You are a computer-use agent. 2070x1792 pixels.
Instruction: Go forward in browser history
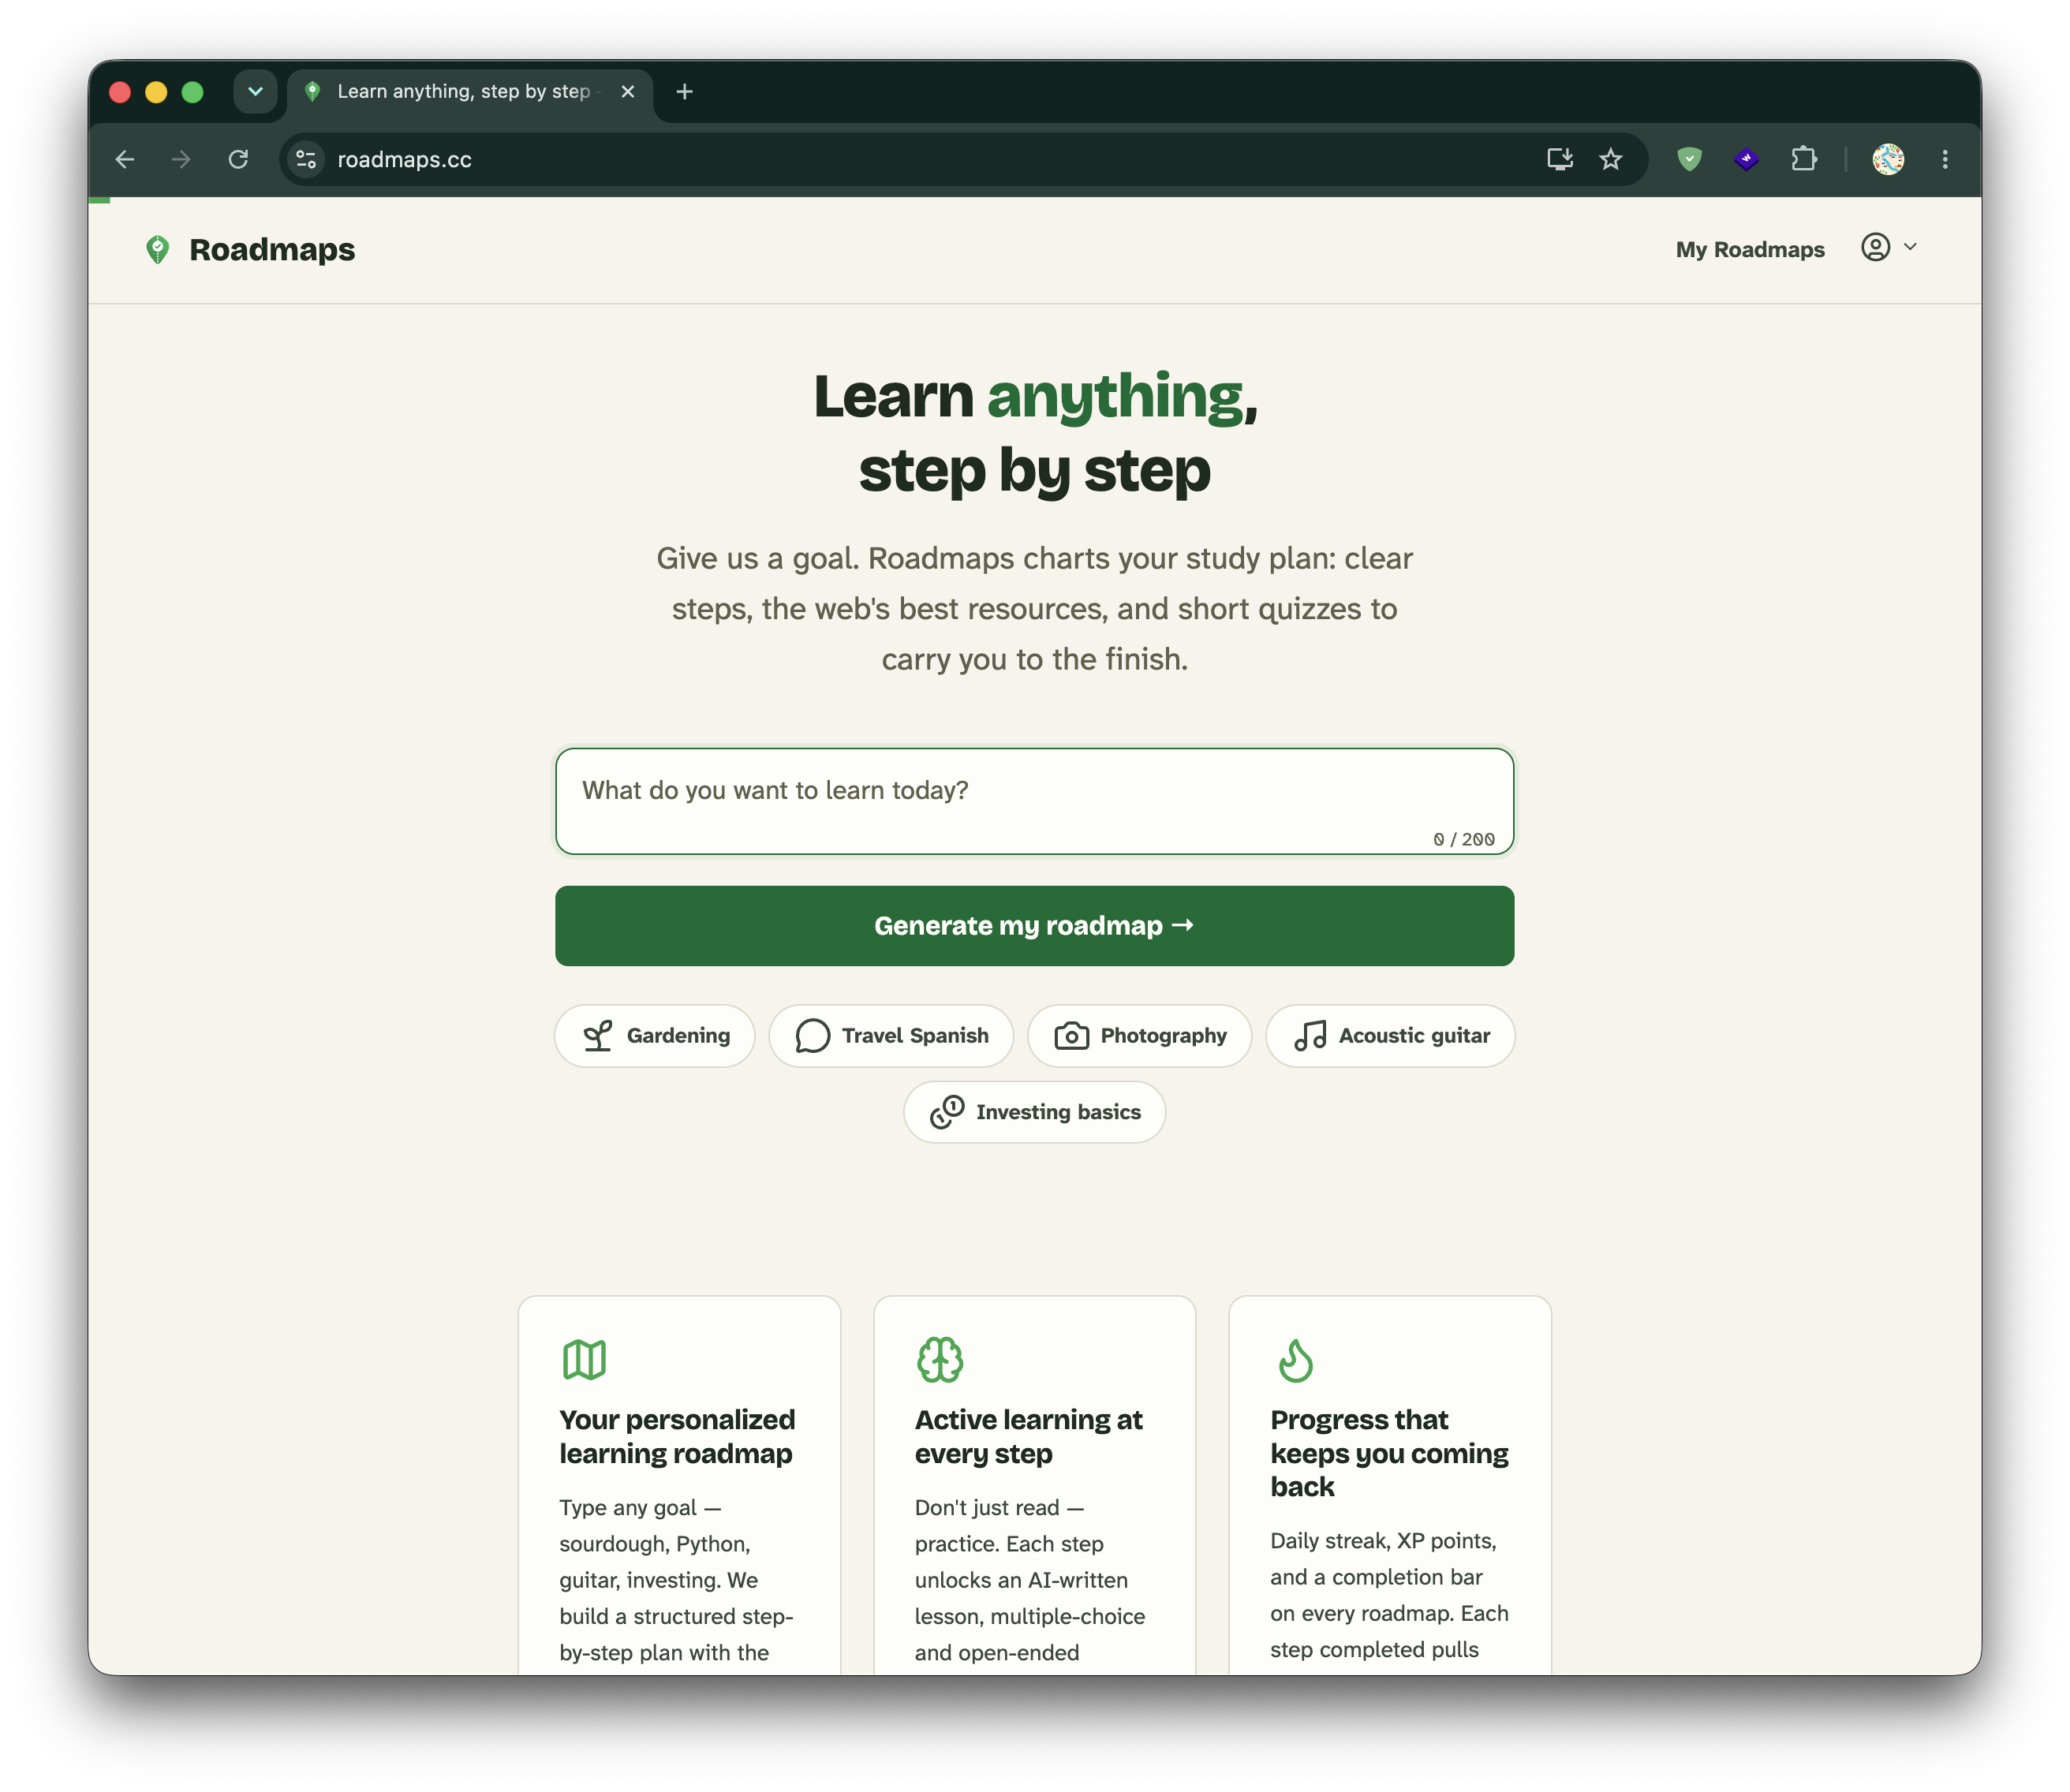tap(181, 159)
